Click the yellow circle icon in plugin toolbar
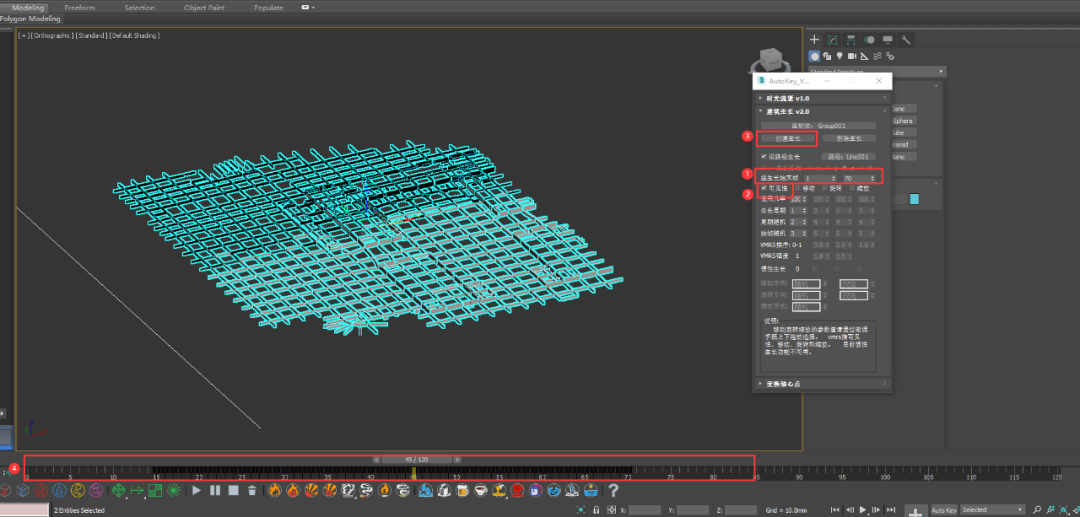Viewport: 1080px width, 517px height. coord(78,490)
